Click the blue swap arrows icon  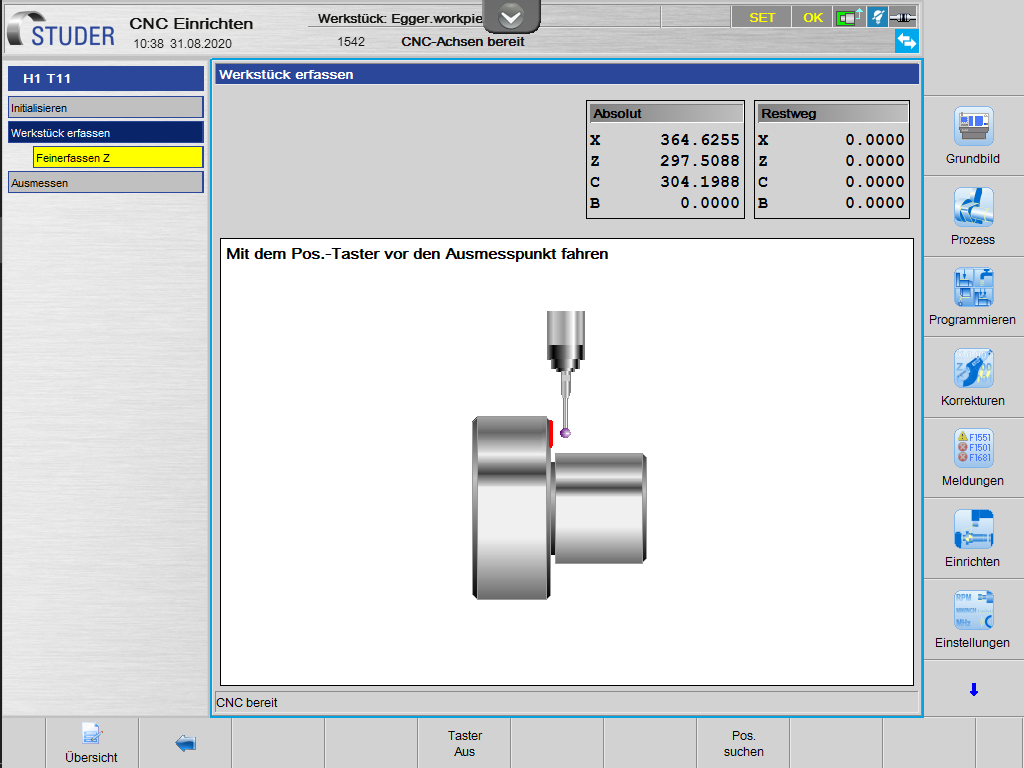pyautogui.click(x=906, y=41)
